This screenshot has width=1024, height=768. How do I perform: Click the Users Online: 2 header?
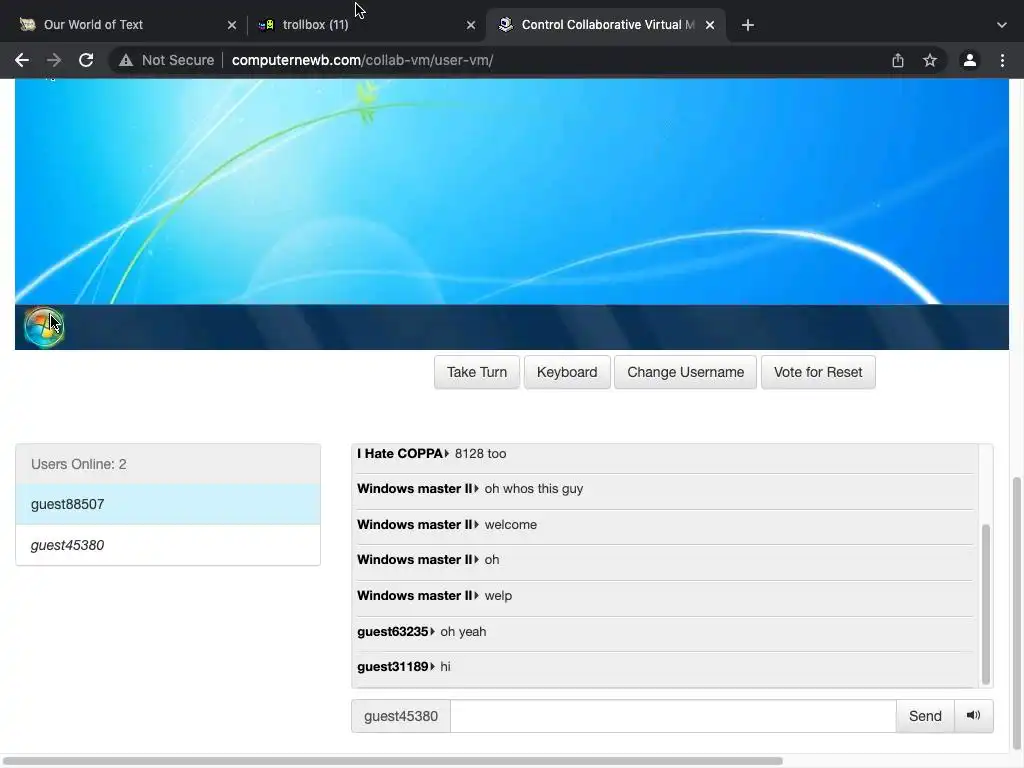[168, 464]
